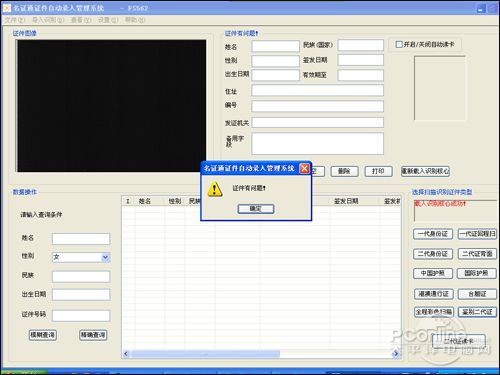
Task: Open the 导入识别 menu
Action: (48, 20)
